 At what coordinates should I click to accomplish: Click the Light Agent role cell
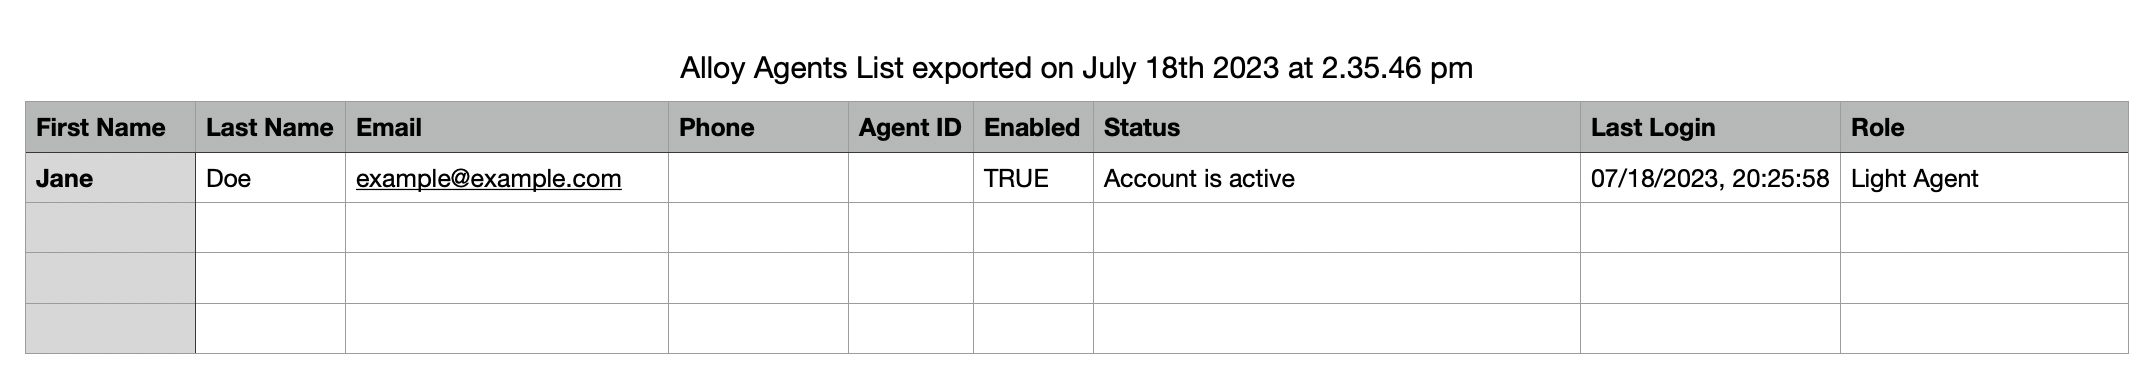[1984, 178]
